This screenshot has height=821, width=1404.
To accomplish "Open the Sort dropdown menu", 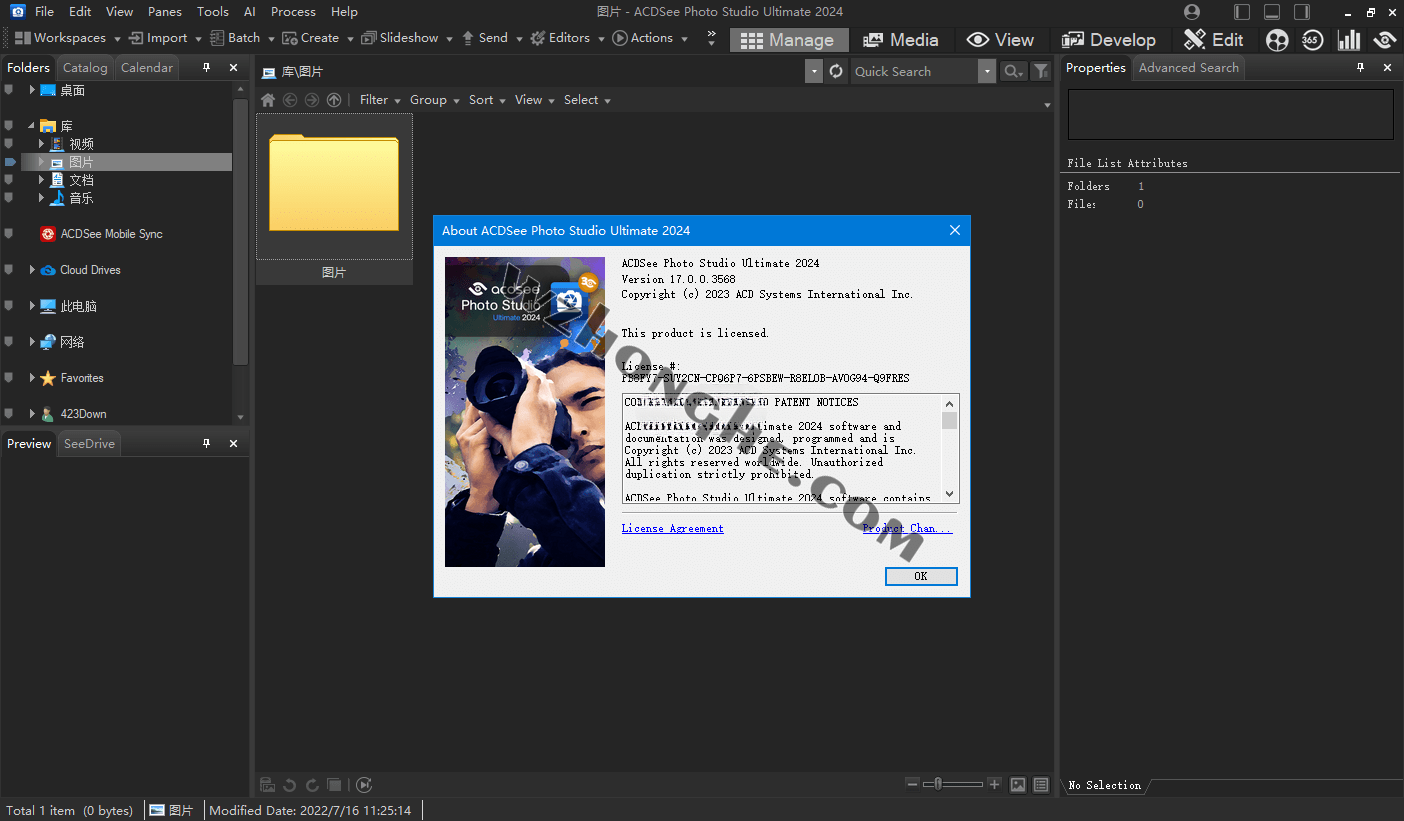I will tap(487, 100).
